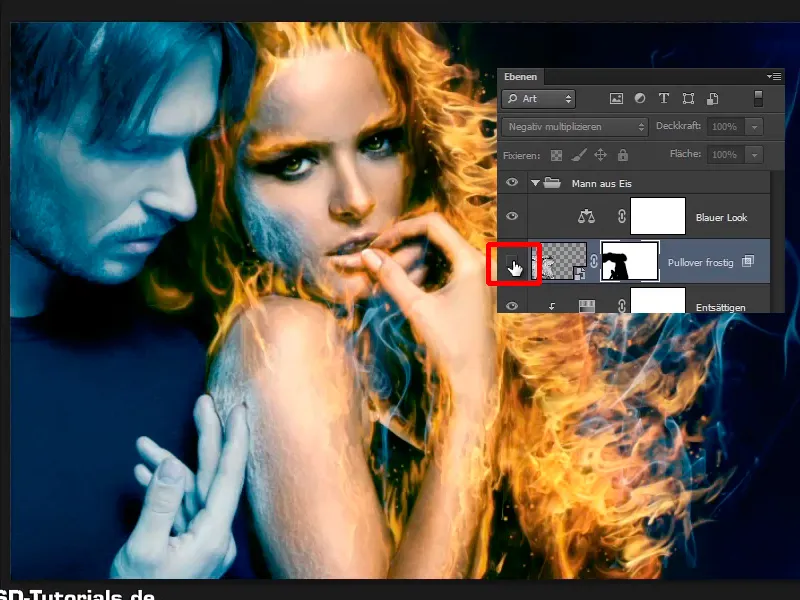Click the Deckkraft label
The image size is (800, 600).
tap(678, 126)
